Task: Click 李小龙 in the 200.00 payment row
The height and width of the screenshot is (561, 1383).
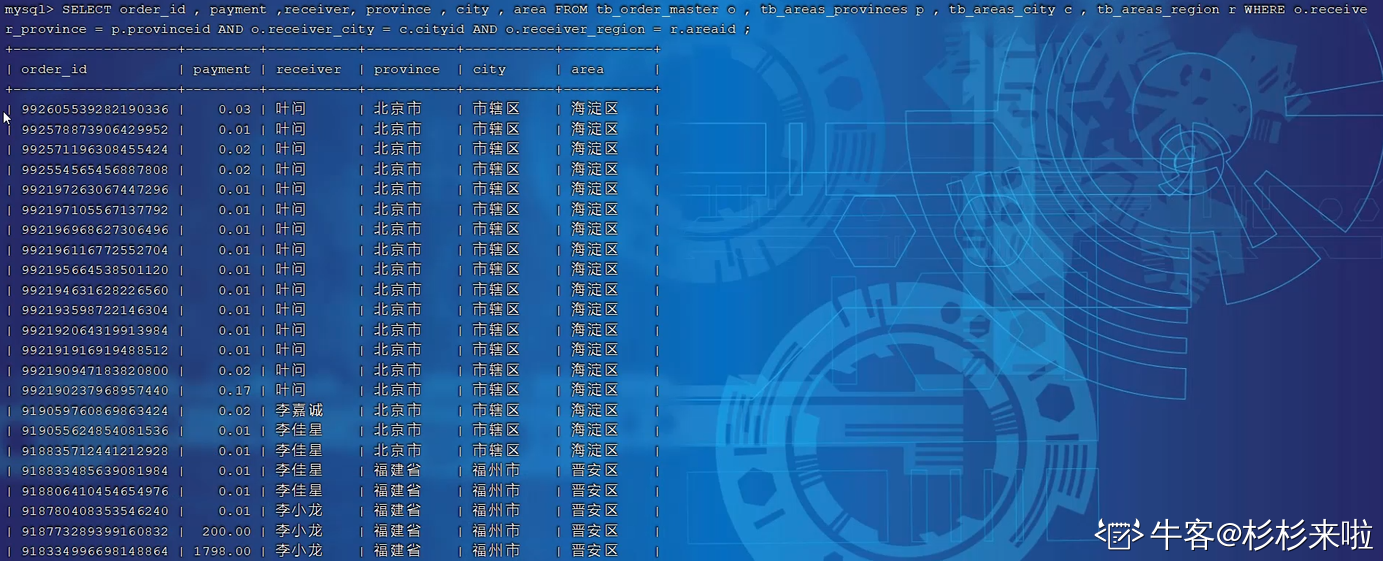Action: pos(300,531)
